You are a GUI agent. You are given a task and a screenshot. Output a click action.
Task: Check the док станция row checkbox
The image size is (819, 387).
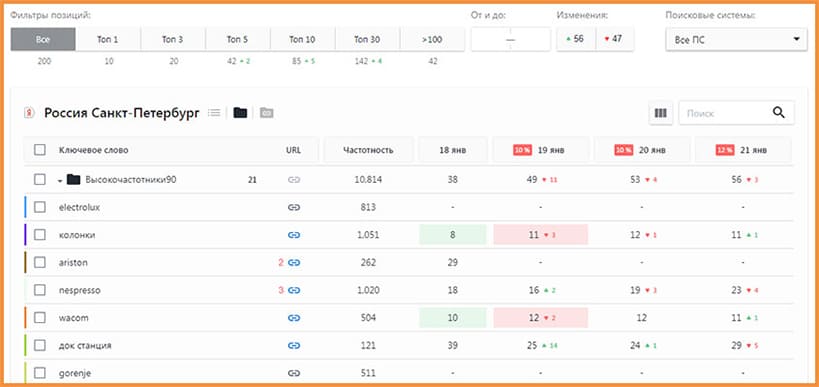40,345
